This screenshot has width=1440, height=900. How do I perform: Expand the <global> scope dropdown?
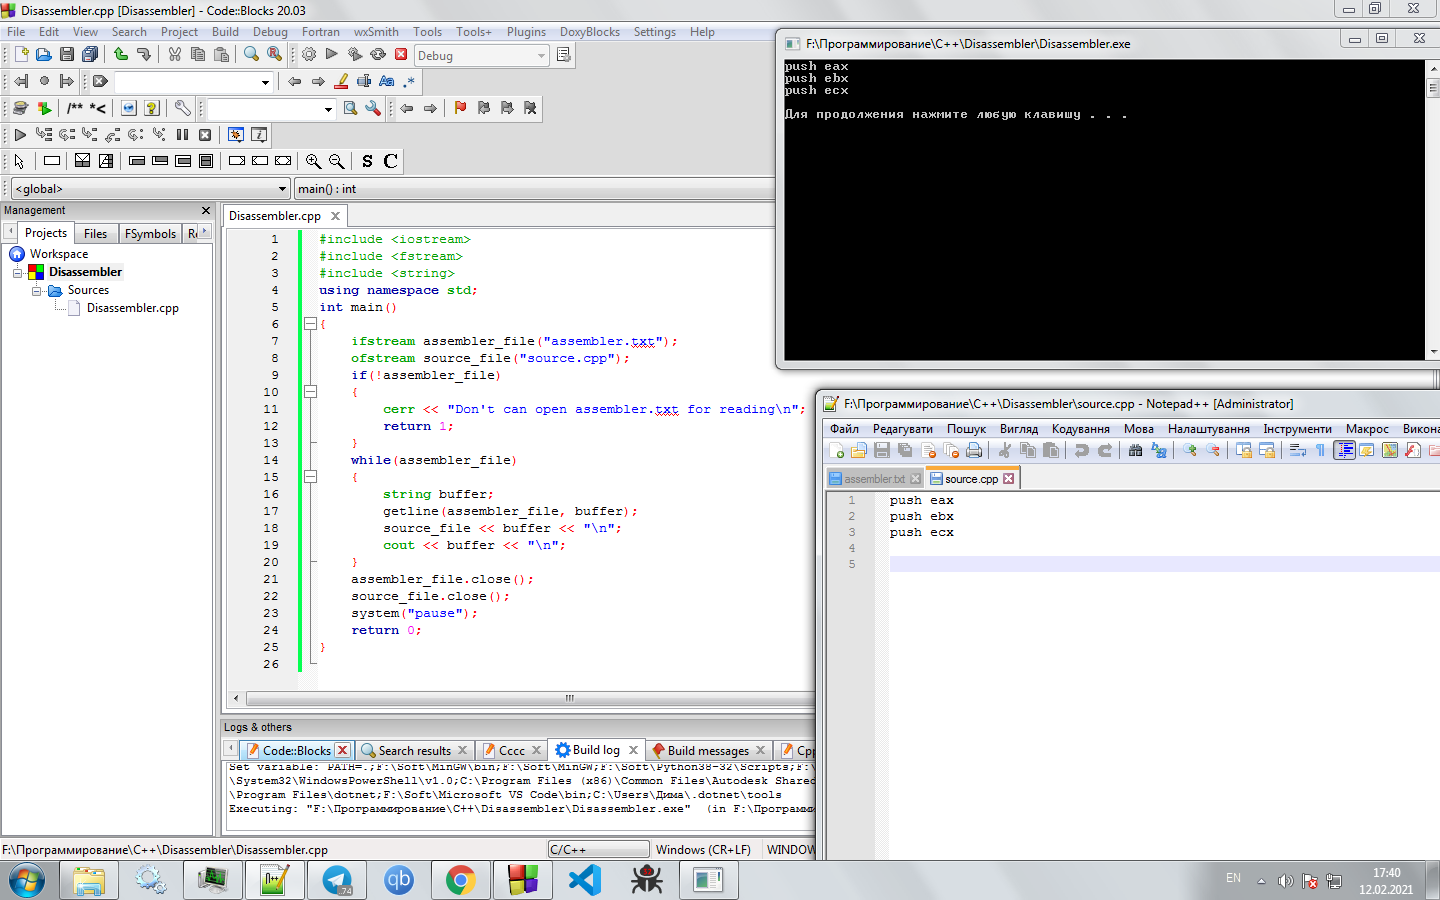click(150, 189)
